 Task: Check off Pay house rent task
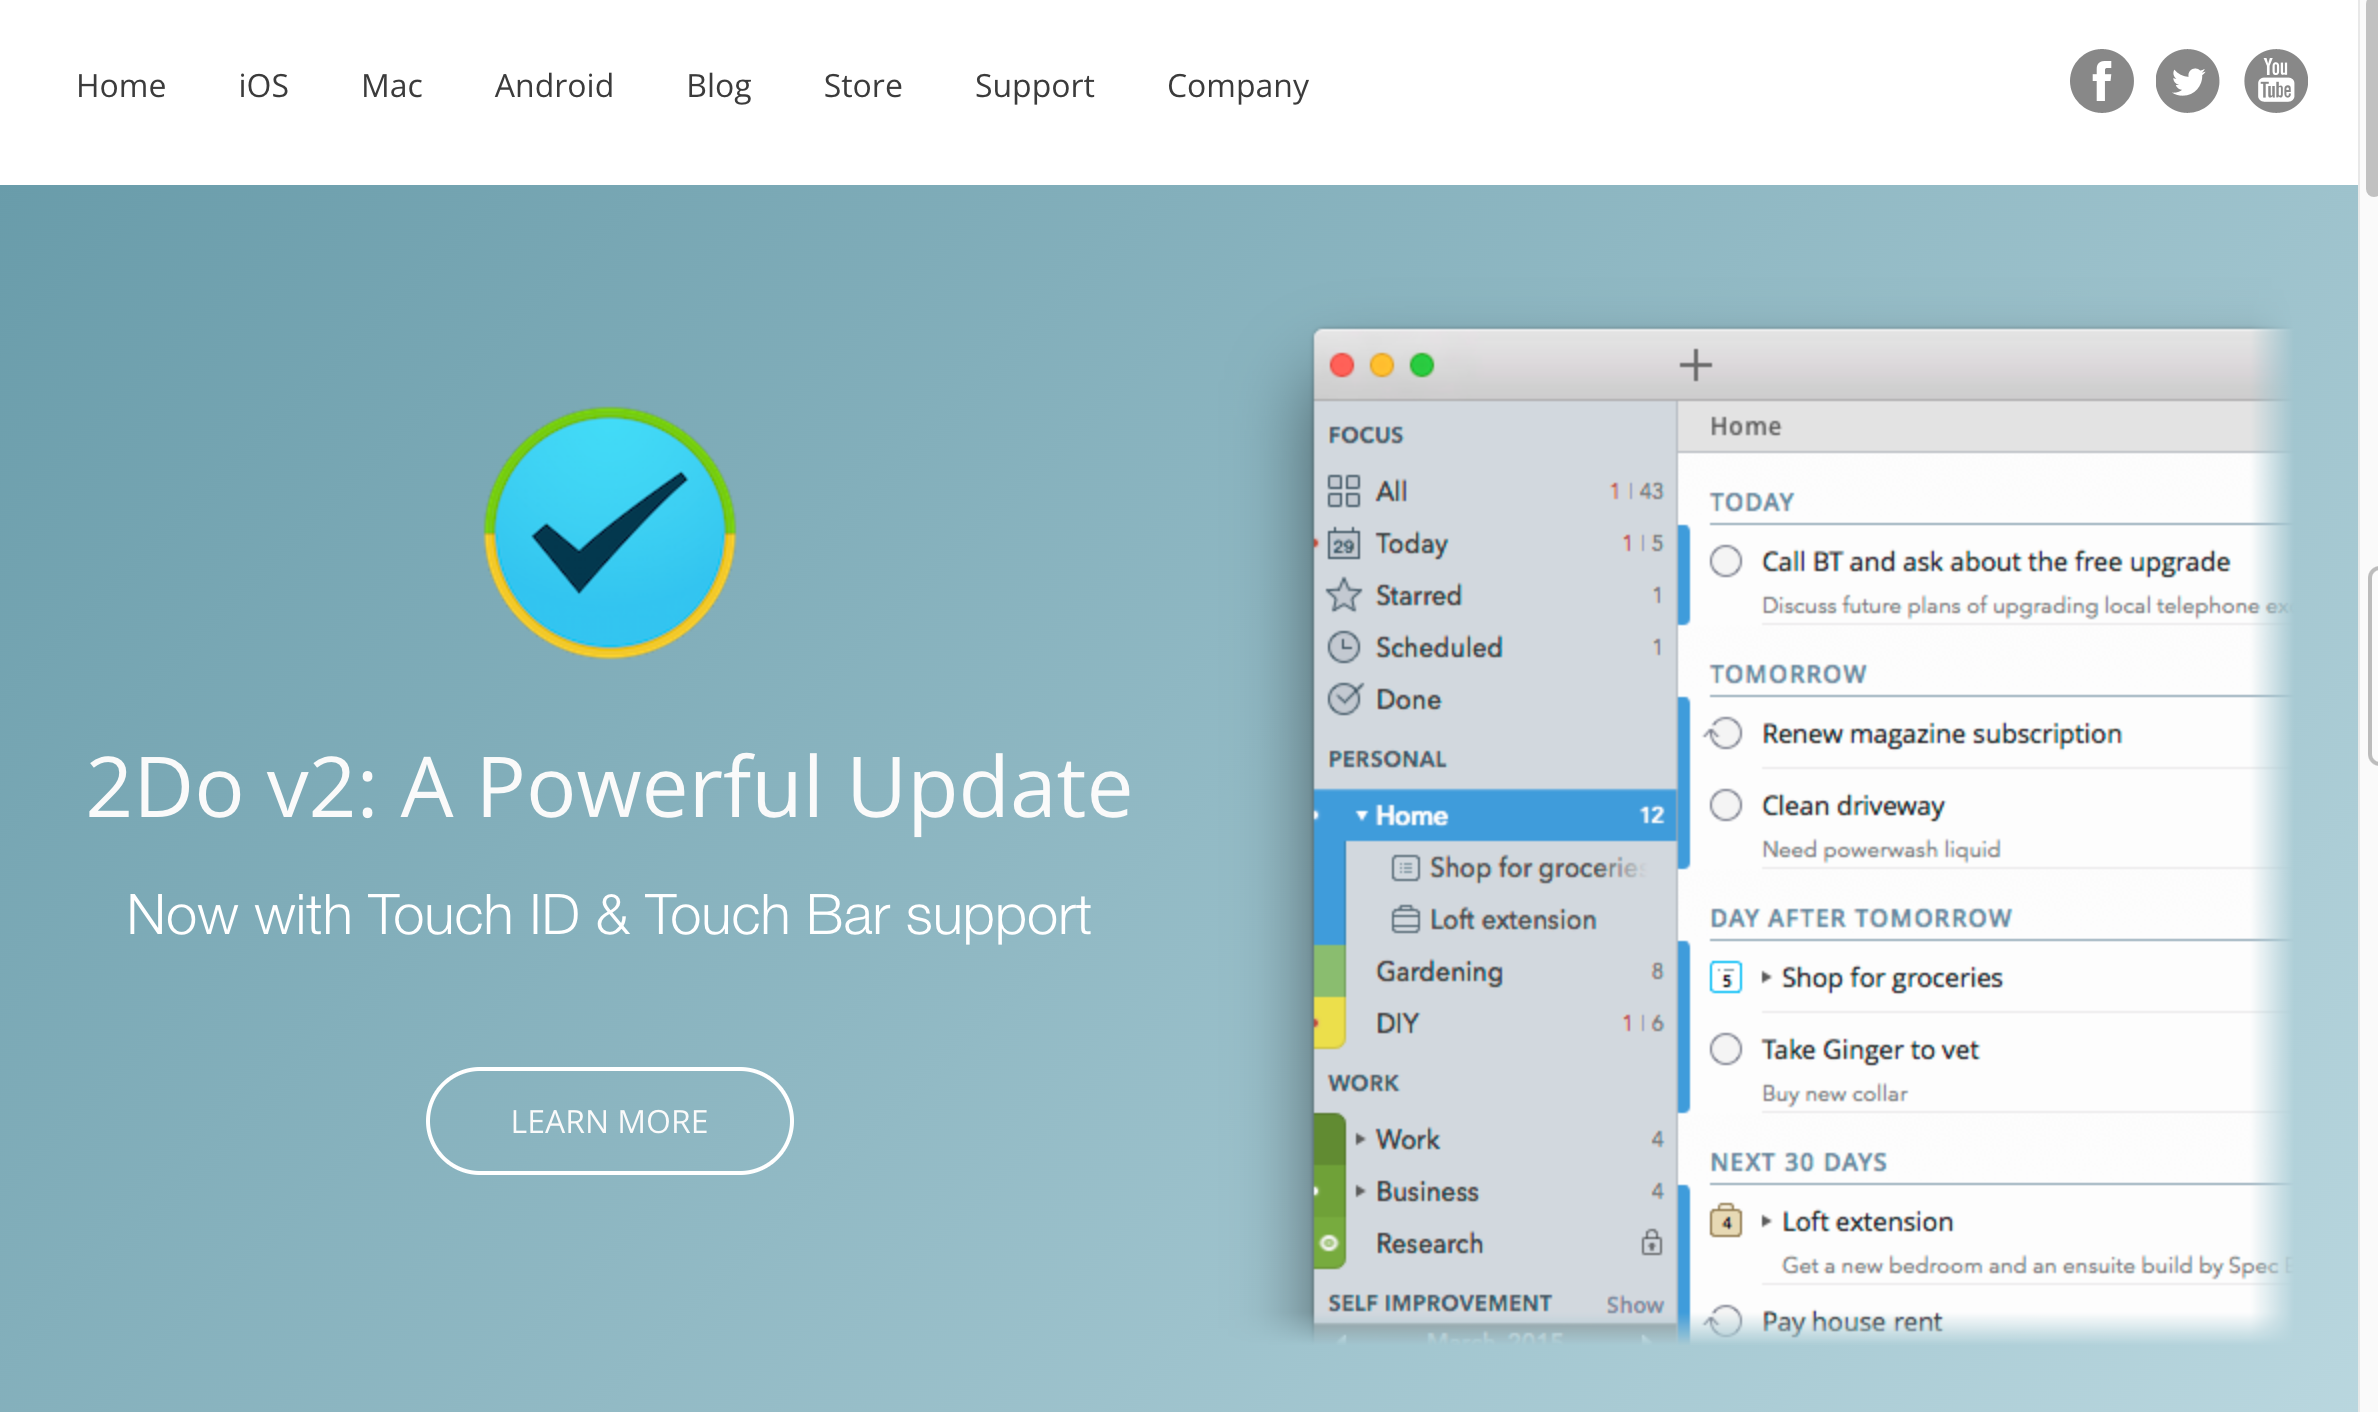1724,1321
